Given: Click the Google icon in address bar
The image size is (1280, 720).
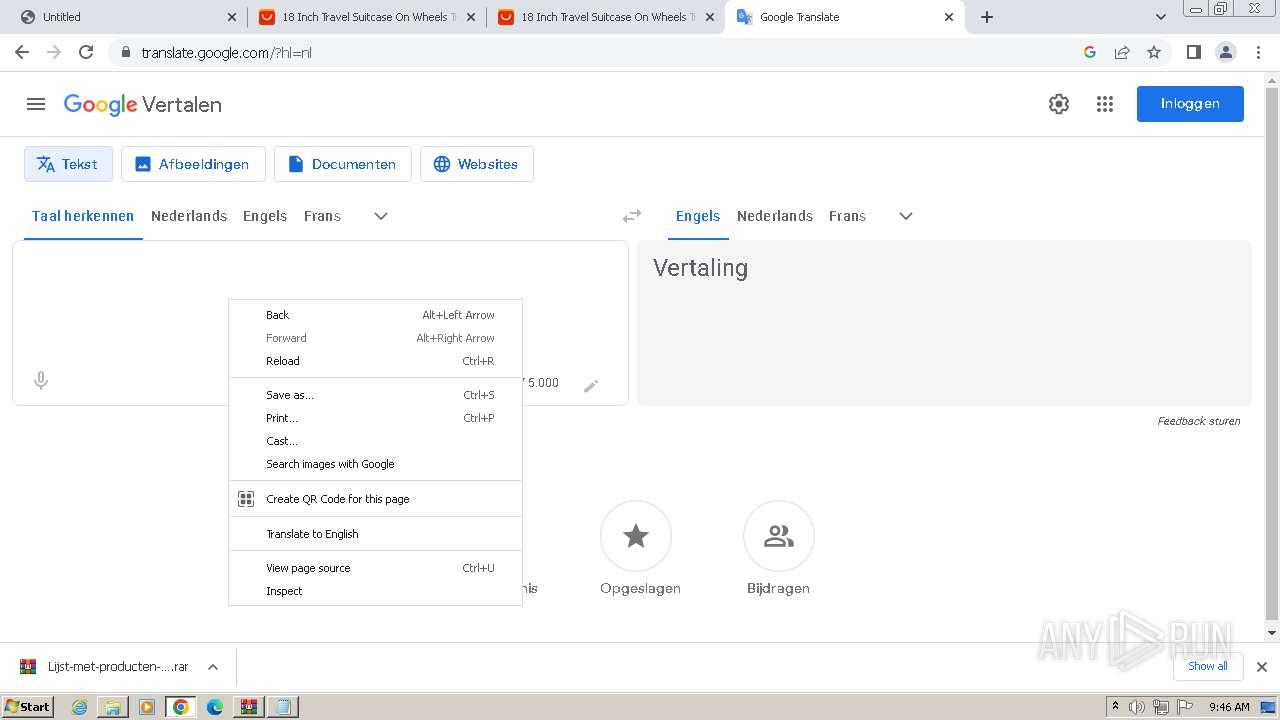Looking at the screenshot, I should pyautogui.click(x=1090, y=52).
